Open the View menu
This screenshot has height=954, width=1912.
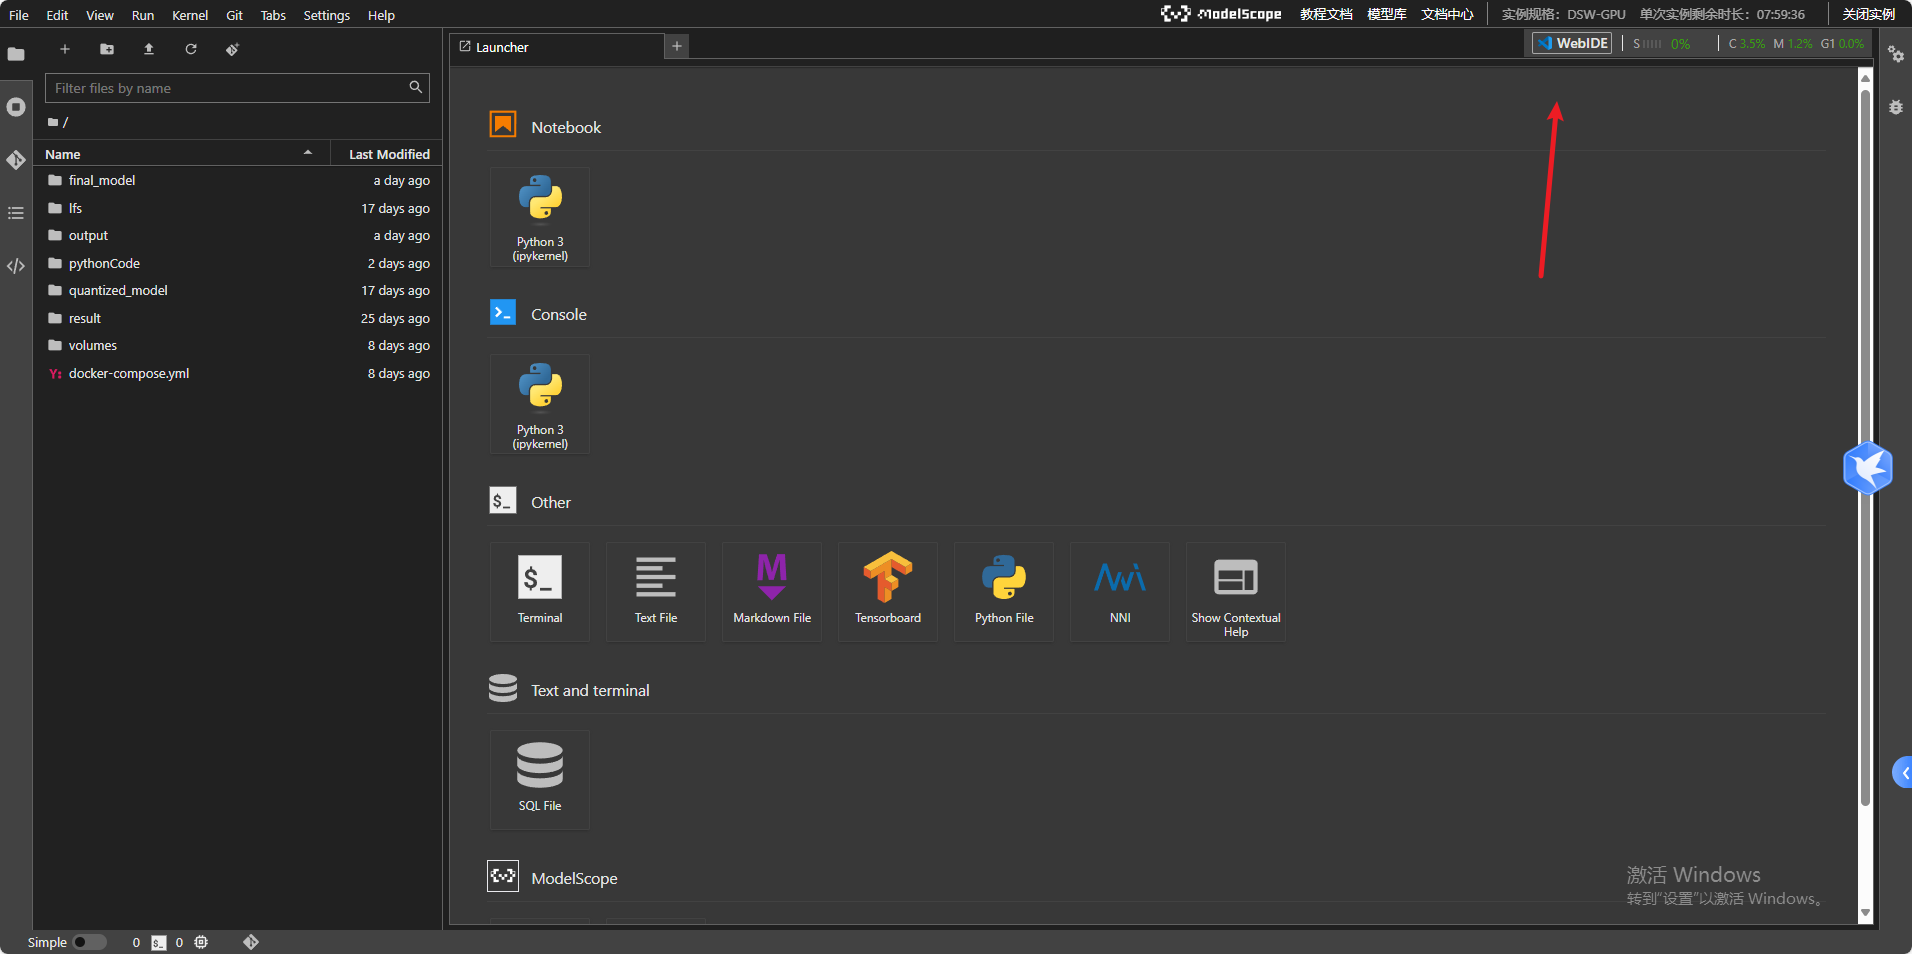pyautogui.click(x=100, y=15)
